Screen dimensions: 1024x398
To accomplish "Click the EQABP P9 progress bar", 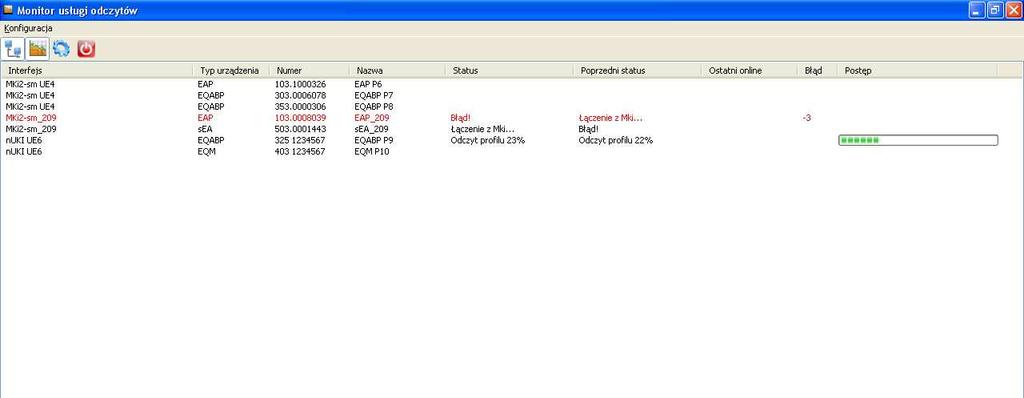I will tap(918, 141).
